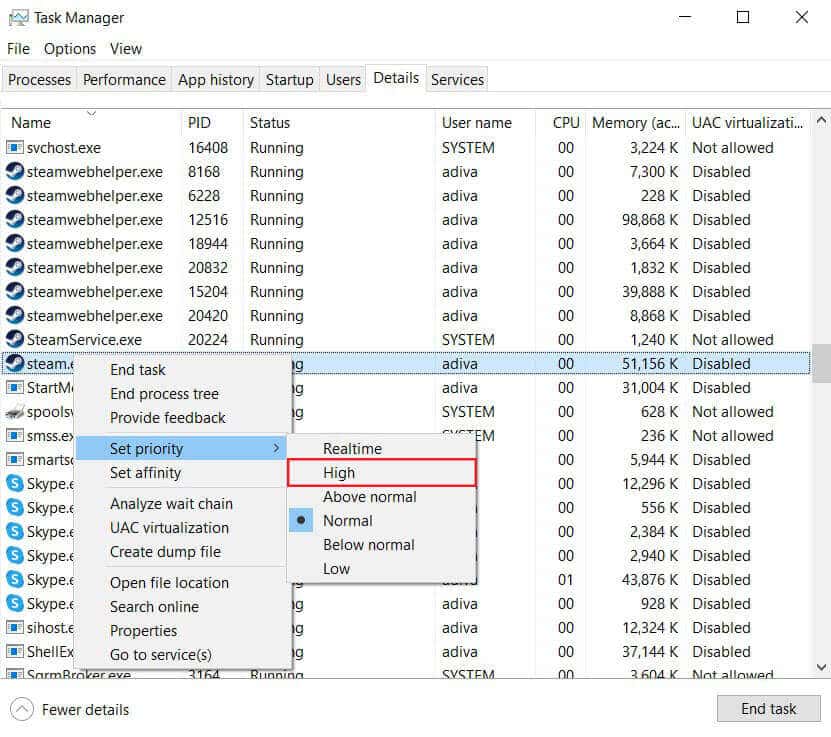Choose Below normal priority
Viewport: 831px width, 737px height.
(382, 545)
